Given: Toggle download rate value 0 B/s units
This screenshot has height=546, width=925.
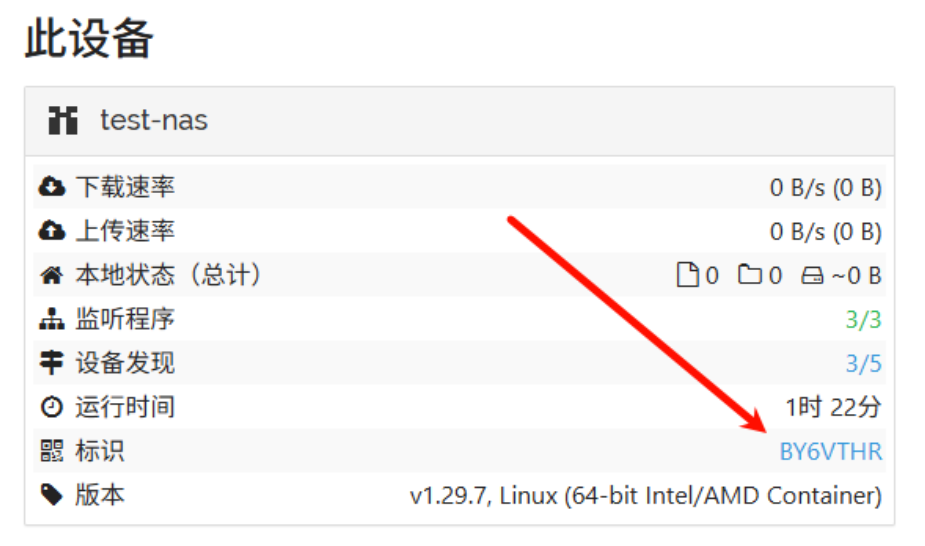Looking at the screenshot, I should click(x=825, y=188).
